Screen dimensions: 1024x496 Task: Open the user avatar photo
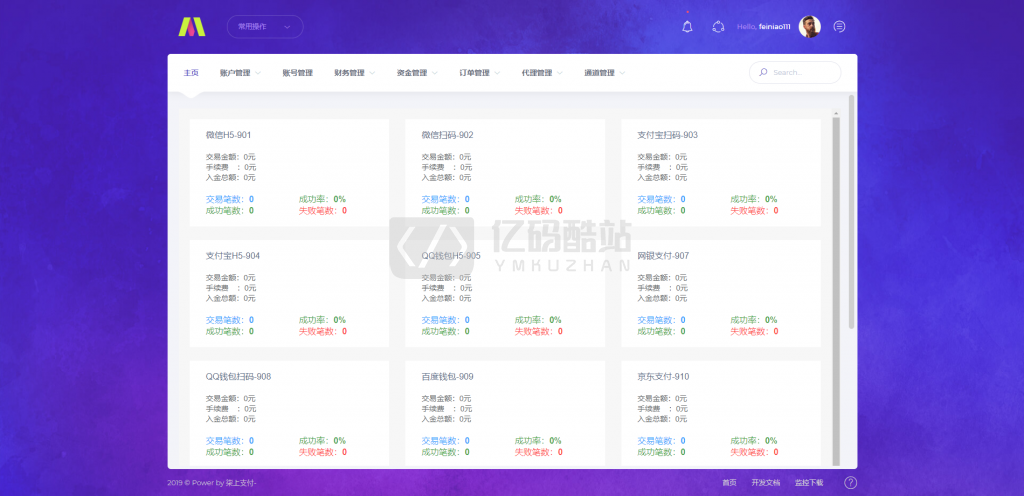pos(809,27)
